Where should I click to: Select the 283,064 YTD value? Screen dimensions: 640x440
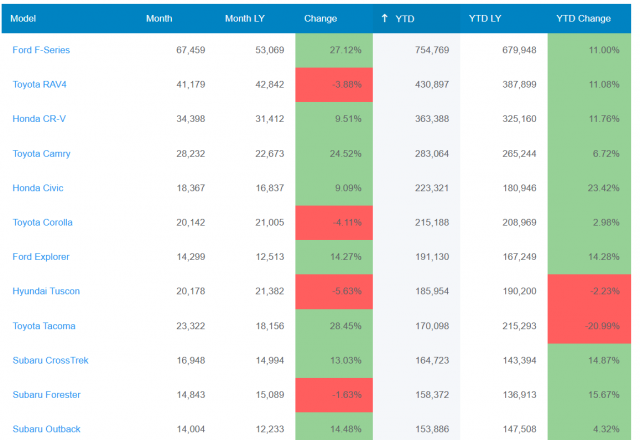[x=432, y=153]
